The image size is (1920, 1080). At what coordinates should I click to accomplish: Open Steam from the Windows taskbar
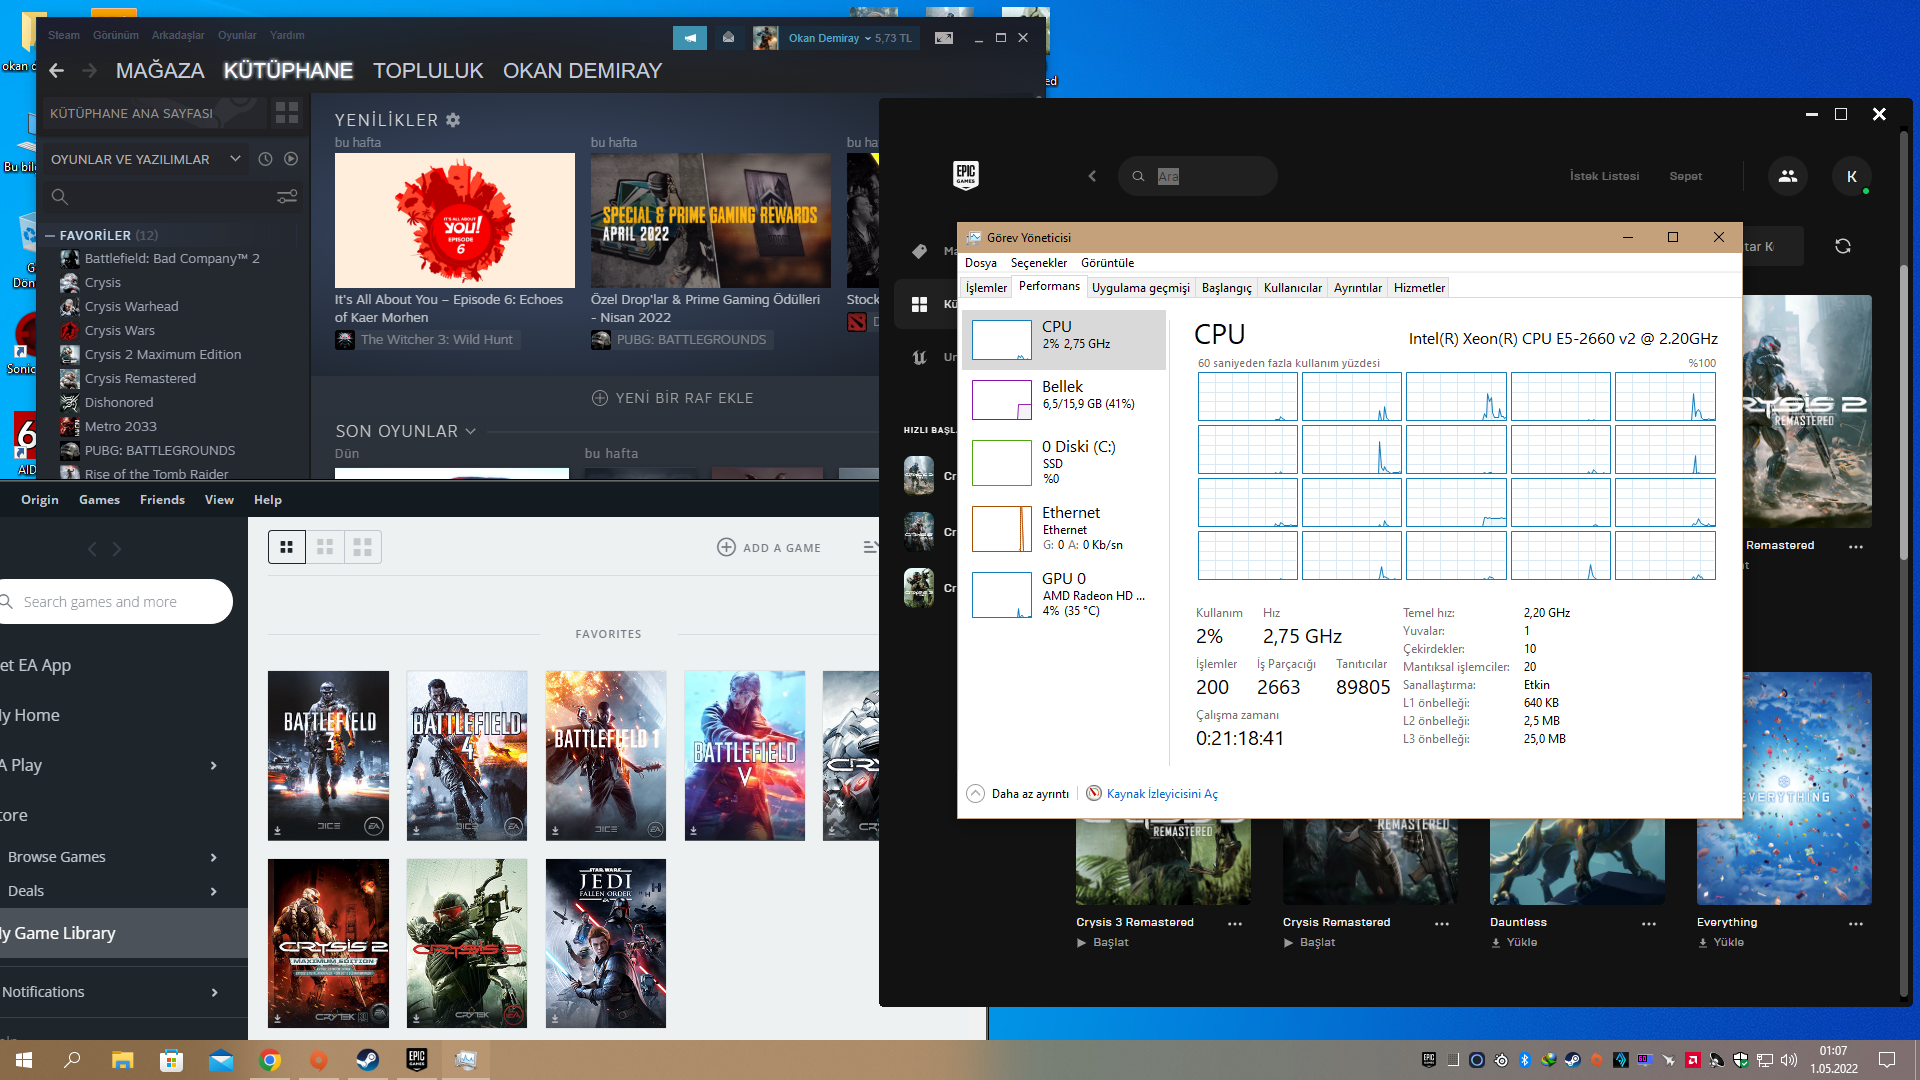pos(367,1060)
